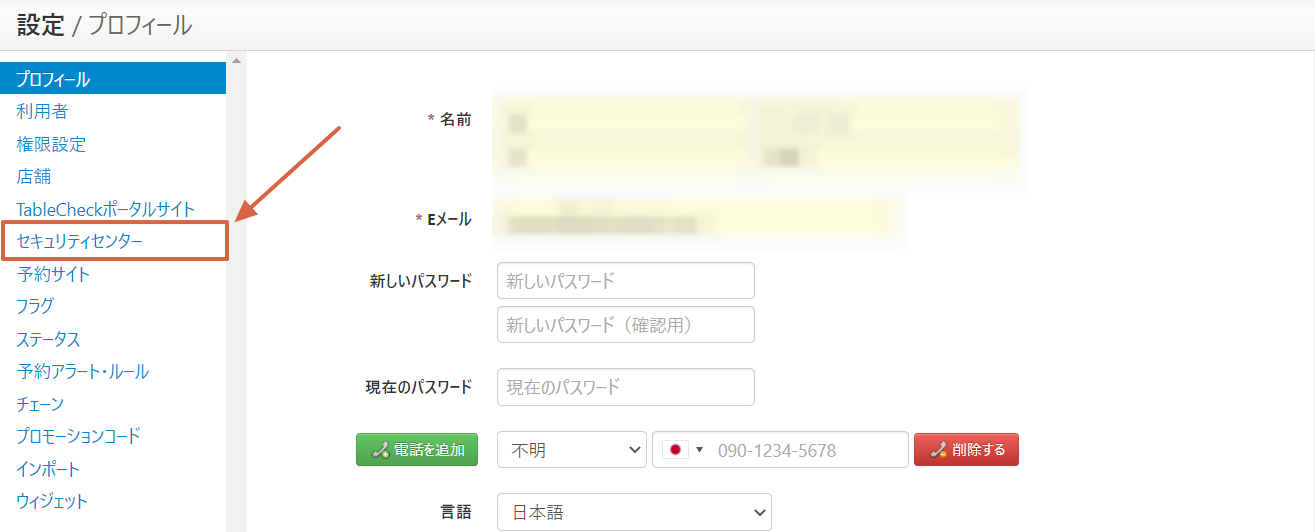Focus the 新しいパスワード field
Viewport: 1315px width, 532px height.
pyautogui.click(x=626, y=281)
